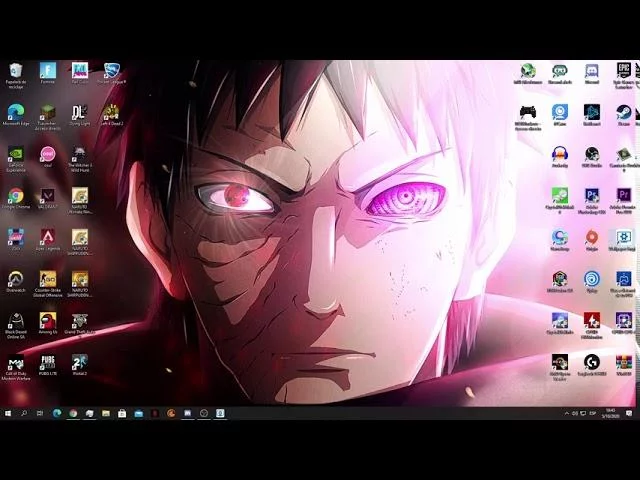Viewport: 640px width, 480px height.
Task: Select the Among Us desktop icon
Action: tap(48, 323)
